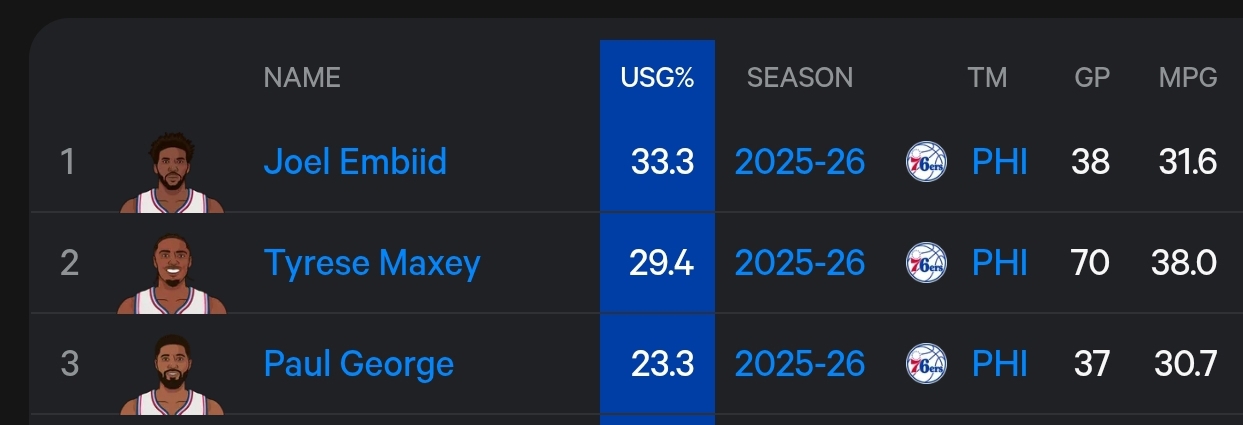Open the PHI team link in Embiid's row
Screen dimensions: 1243x425
(1000, 162)
